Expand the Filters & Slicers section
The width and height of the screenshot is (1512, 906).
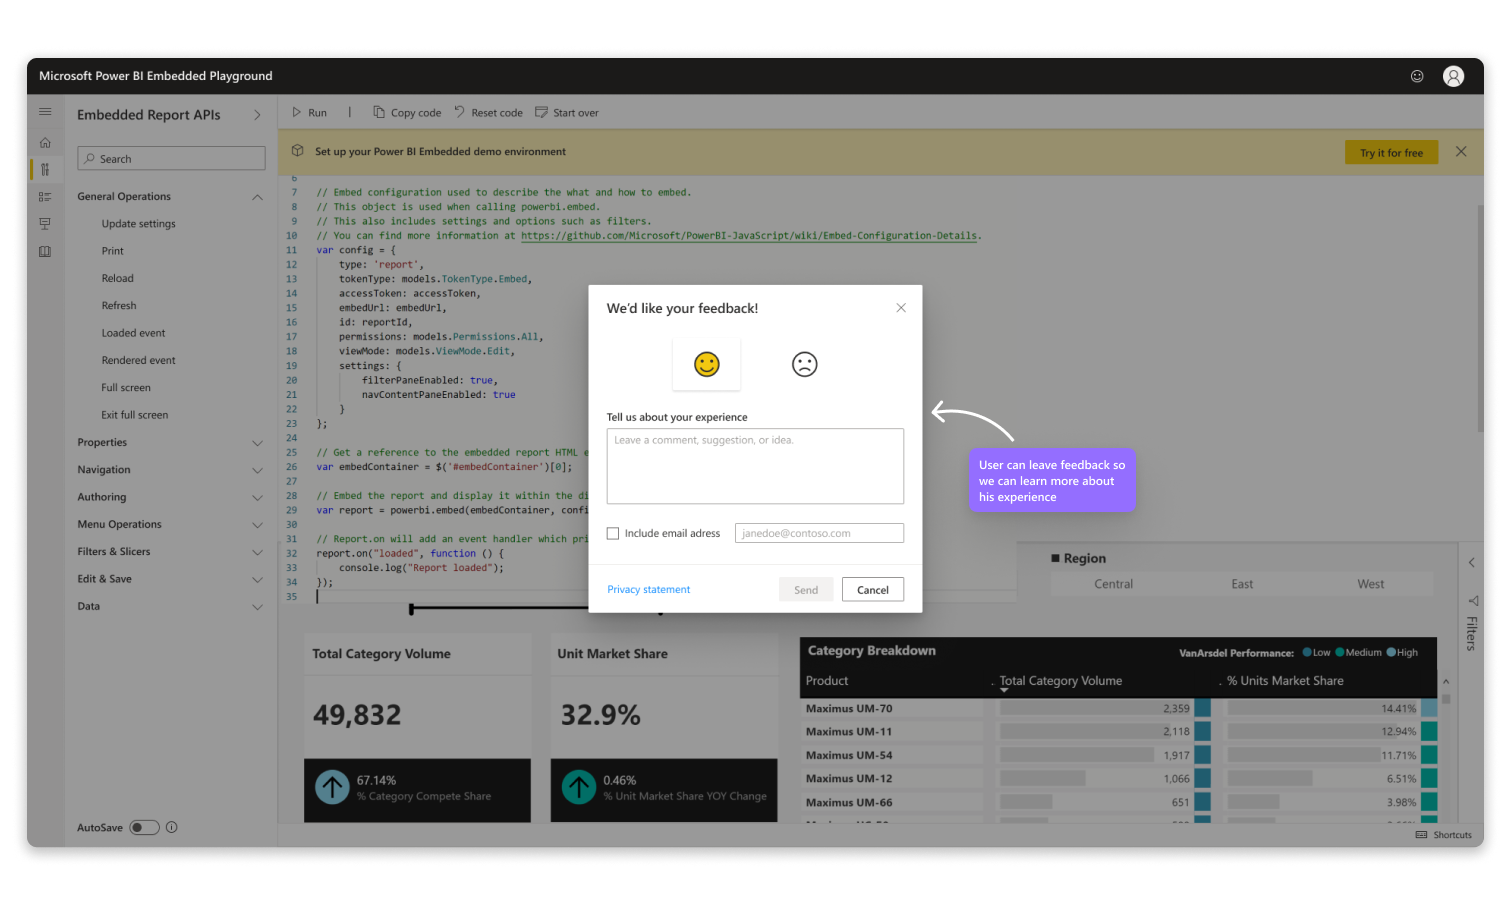click(x=257, y=552)
